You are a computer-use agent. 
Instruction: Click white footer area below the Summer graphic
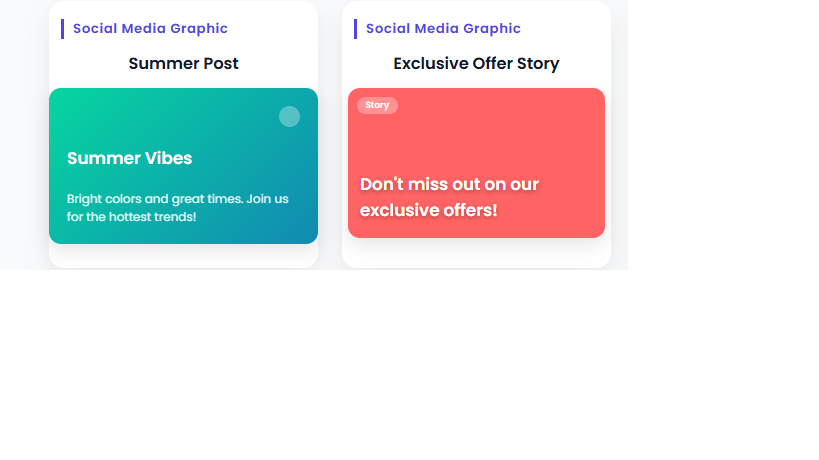point(183,255)
